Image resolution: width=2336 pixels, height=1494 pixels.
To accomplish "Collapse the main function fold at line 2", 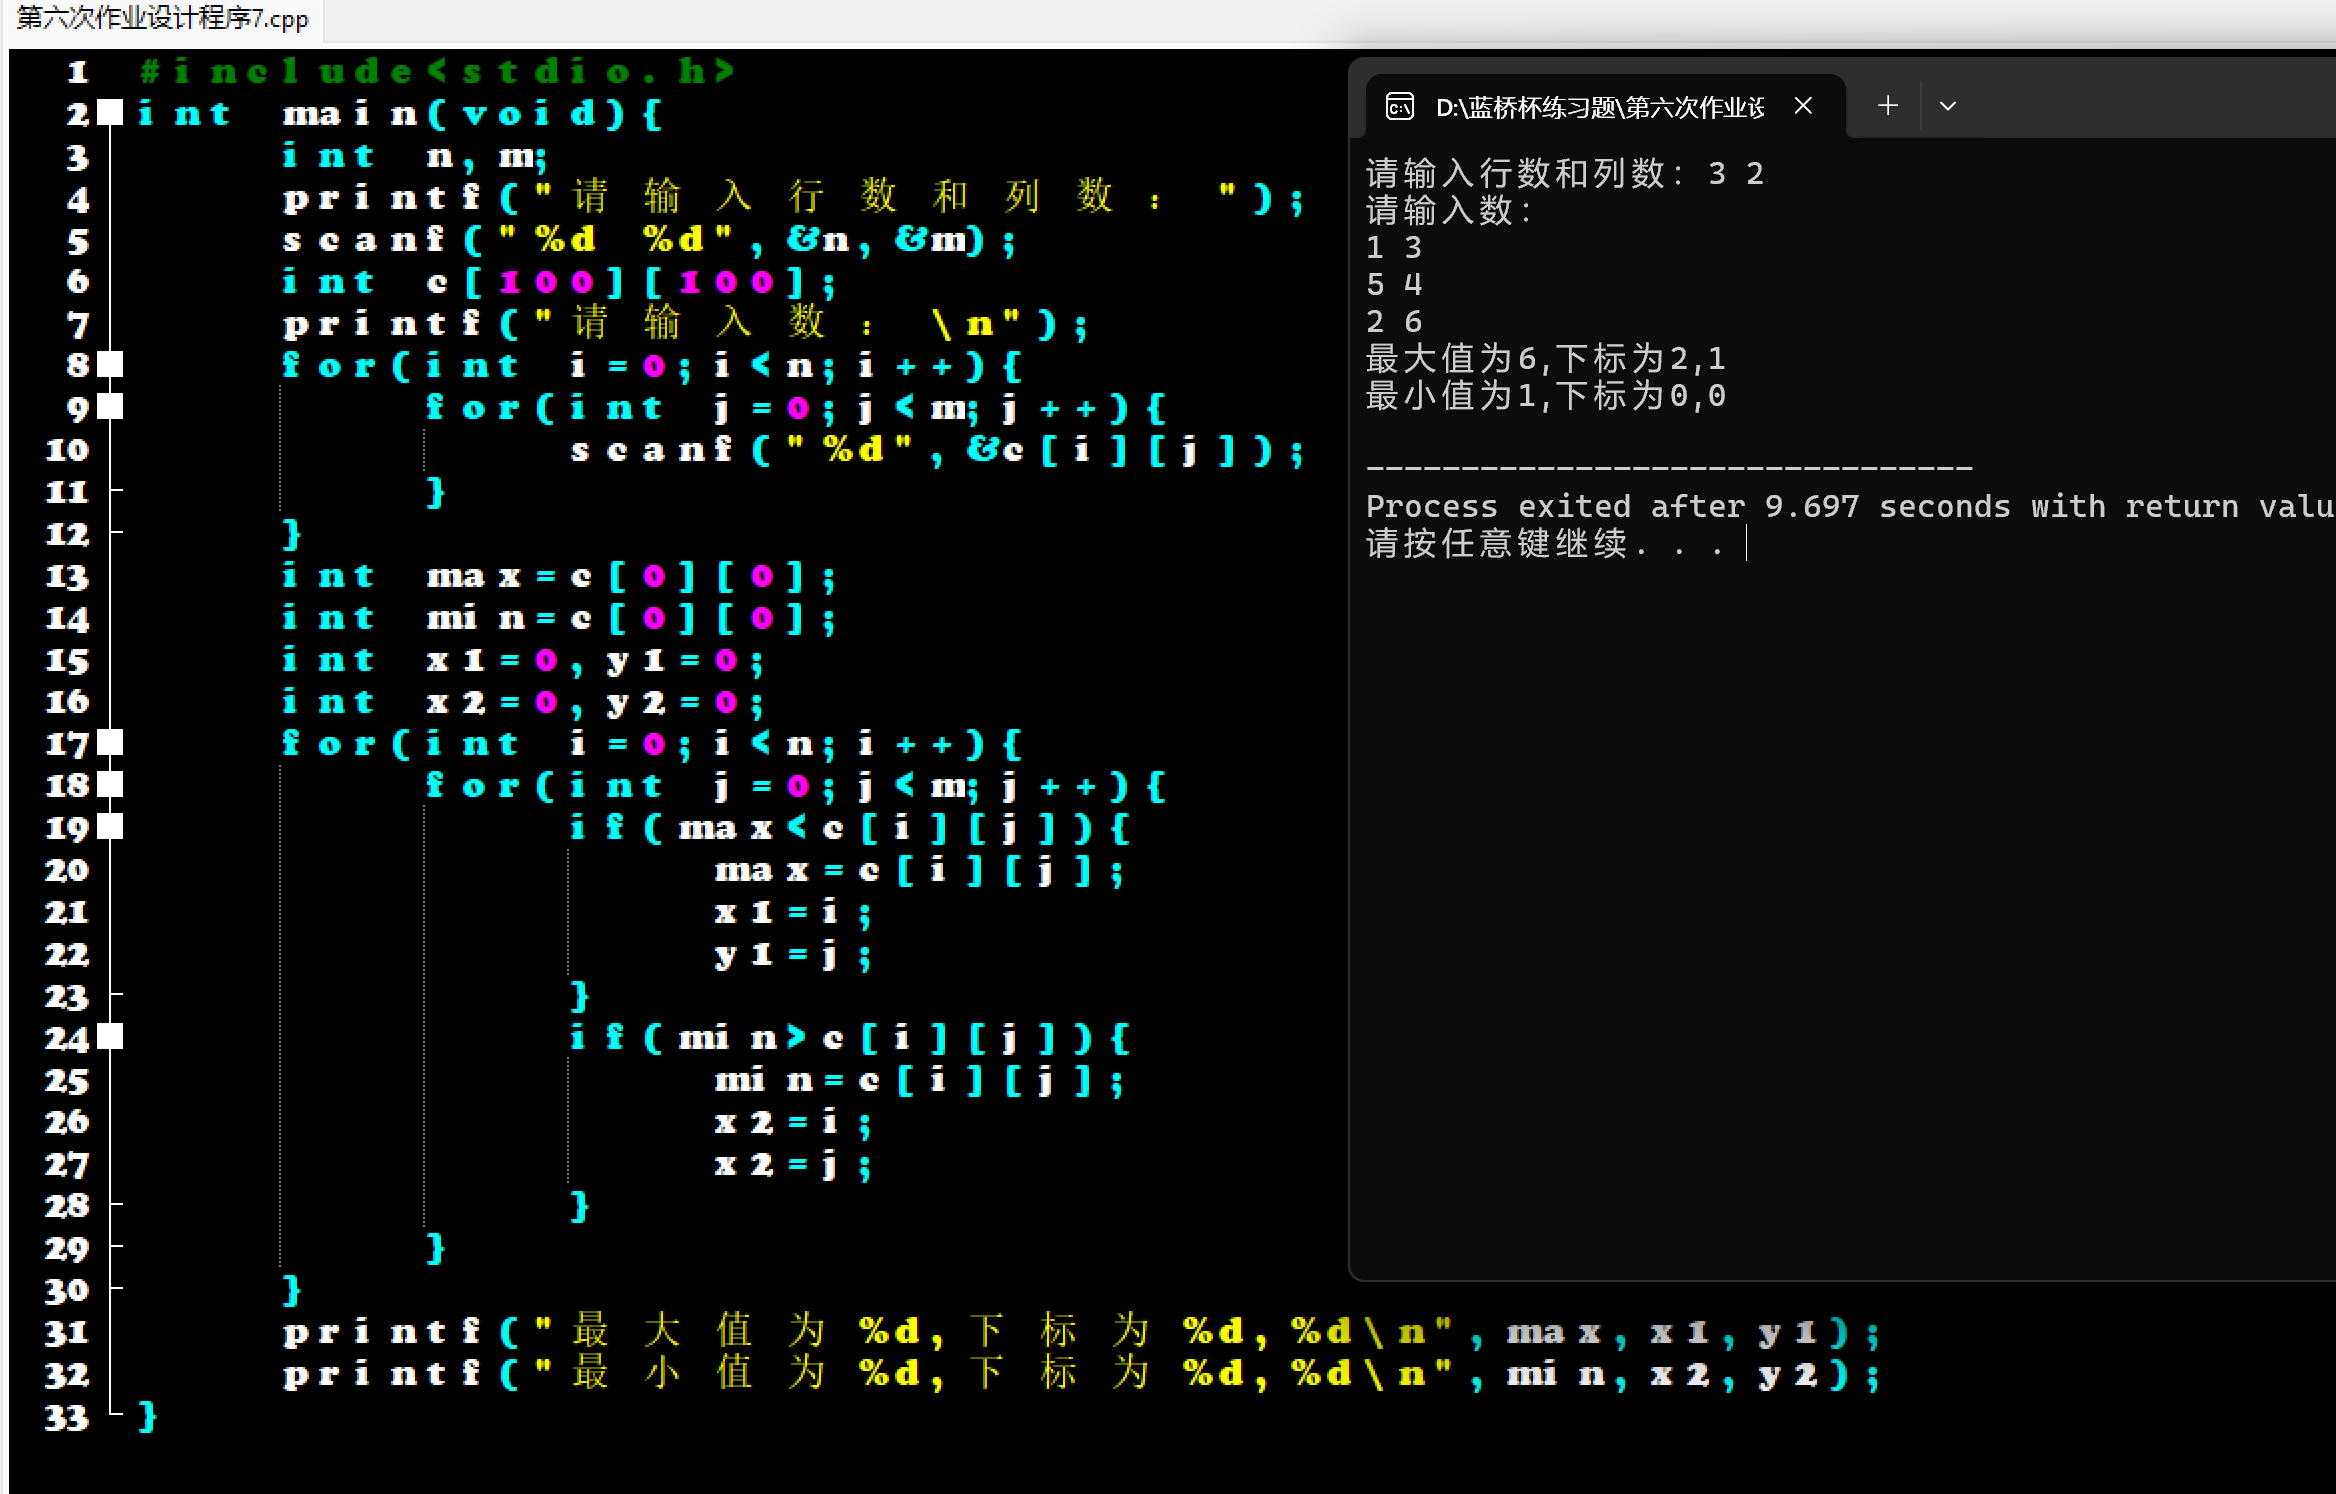I will (x=111, y=112).
